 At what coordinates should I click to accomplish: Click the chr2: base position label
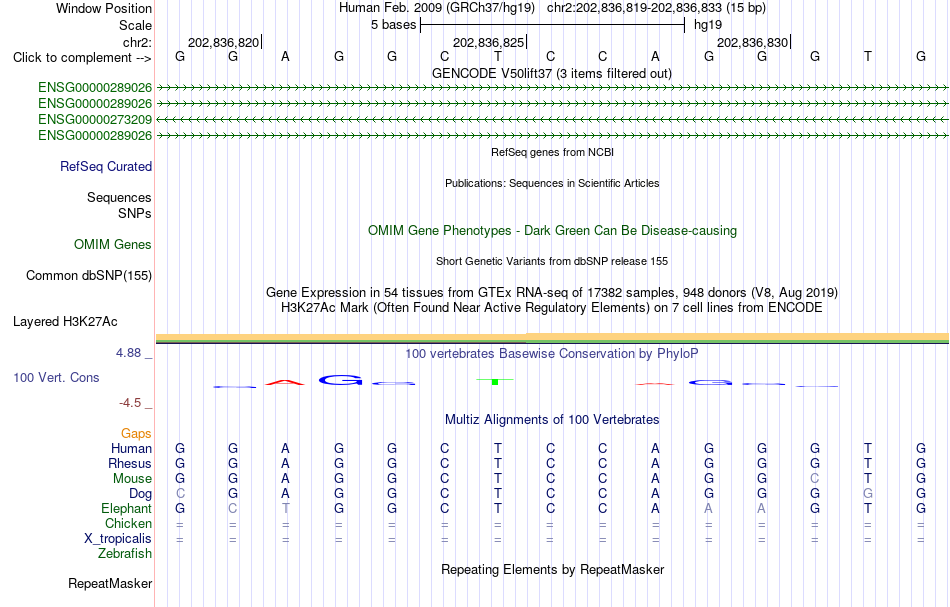coord(138,42)
